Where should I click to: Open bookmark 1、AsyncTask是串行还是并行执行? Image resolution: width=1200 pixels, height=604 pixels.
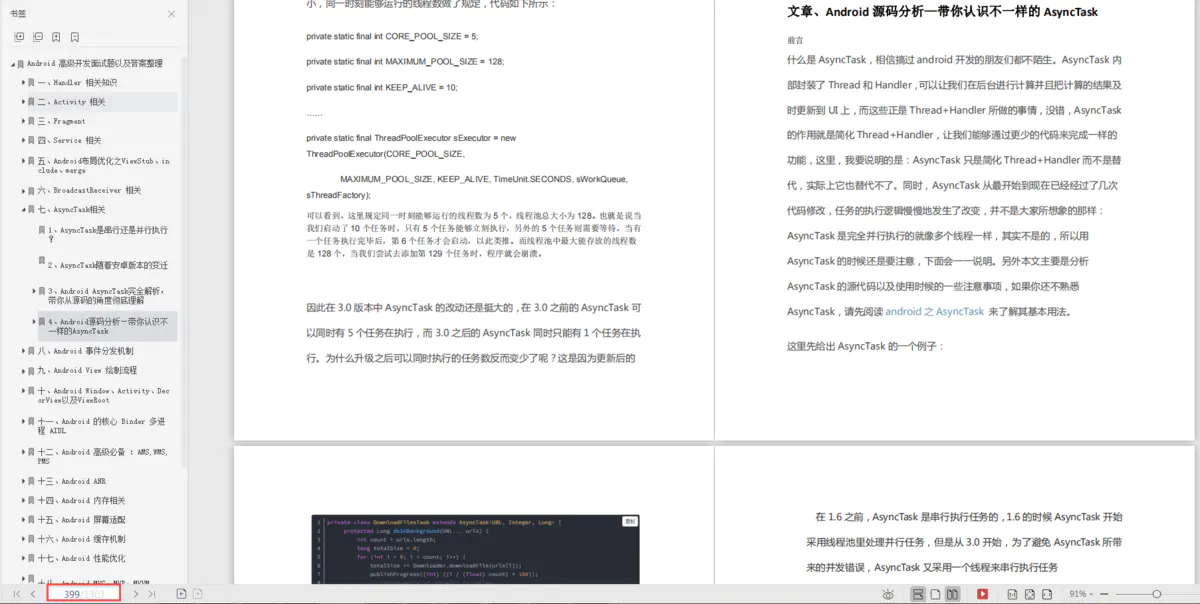[107, 234]
